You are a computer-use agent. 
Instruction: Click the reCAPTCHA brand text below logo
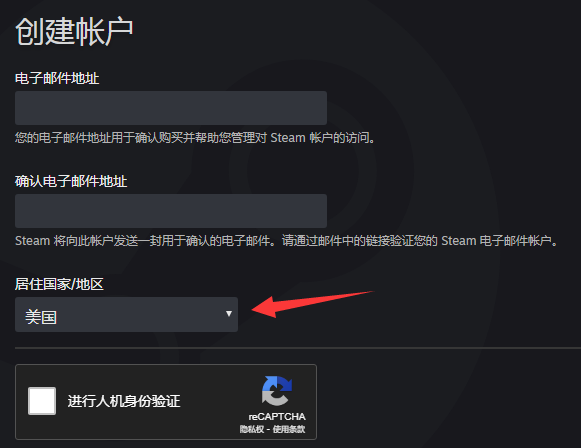[277, 417]
